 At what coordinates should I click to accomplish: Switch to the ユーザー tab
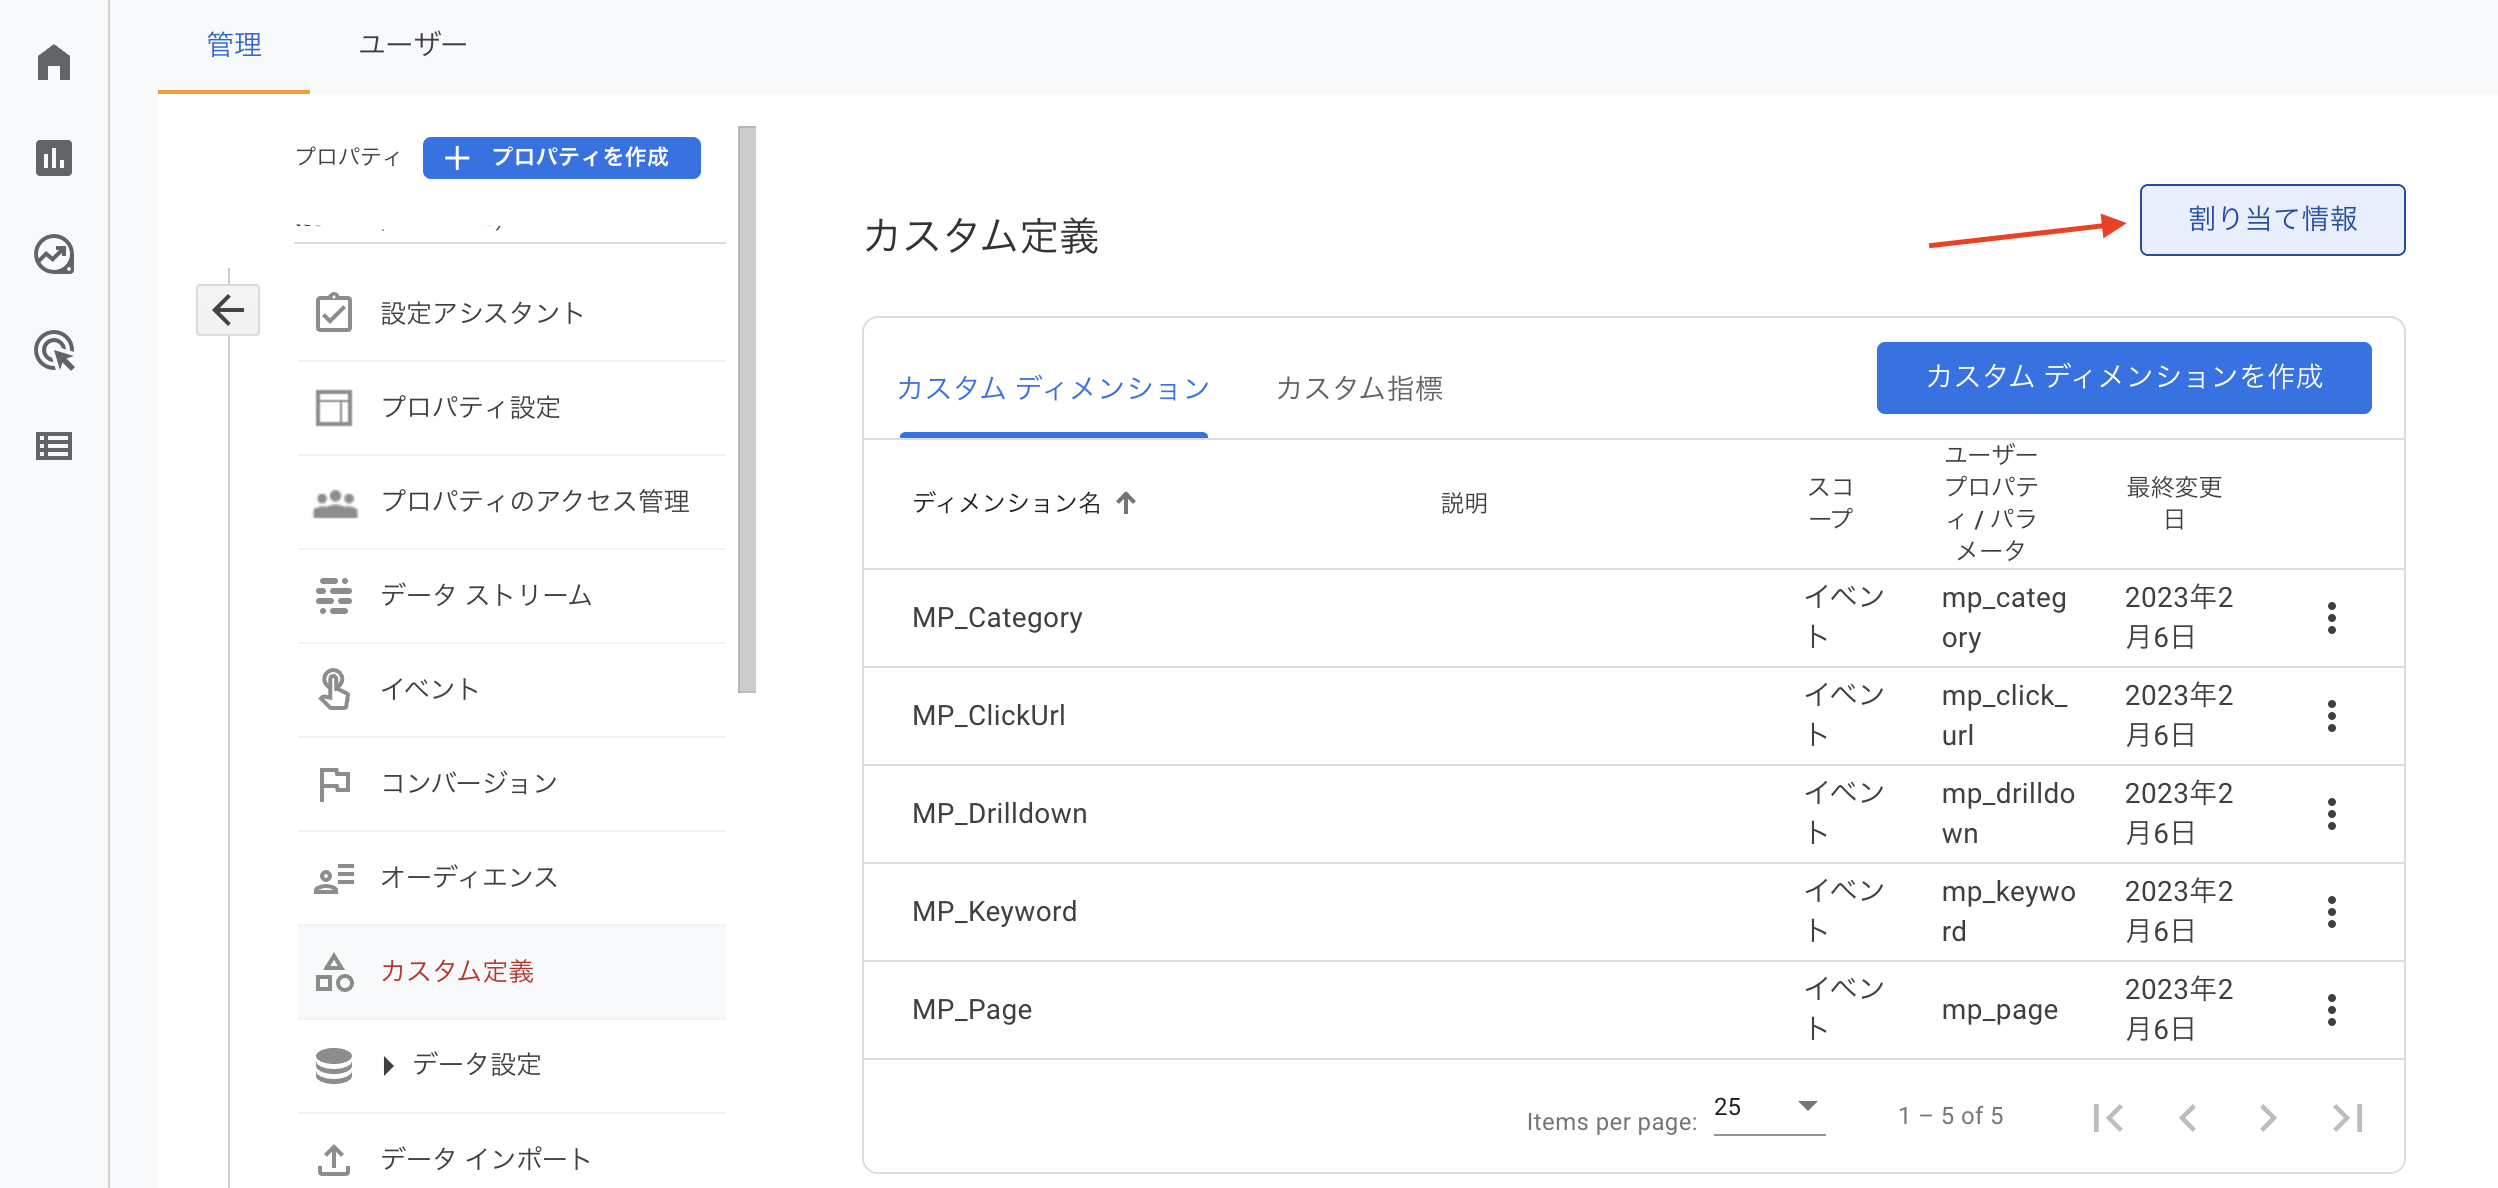(x=412, y=45)
